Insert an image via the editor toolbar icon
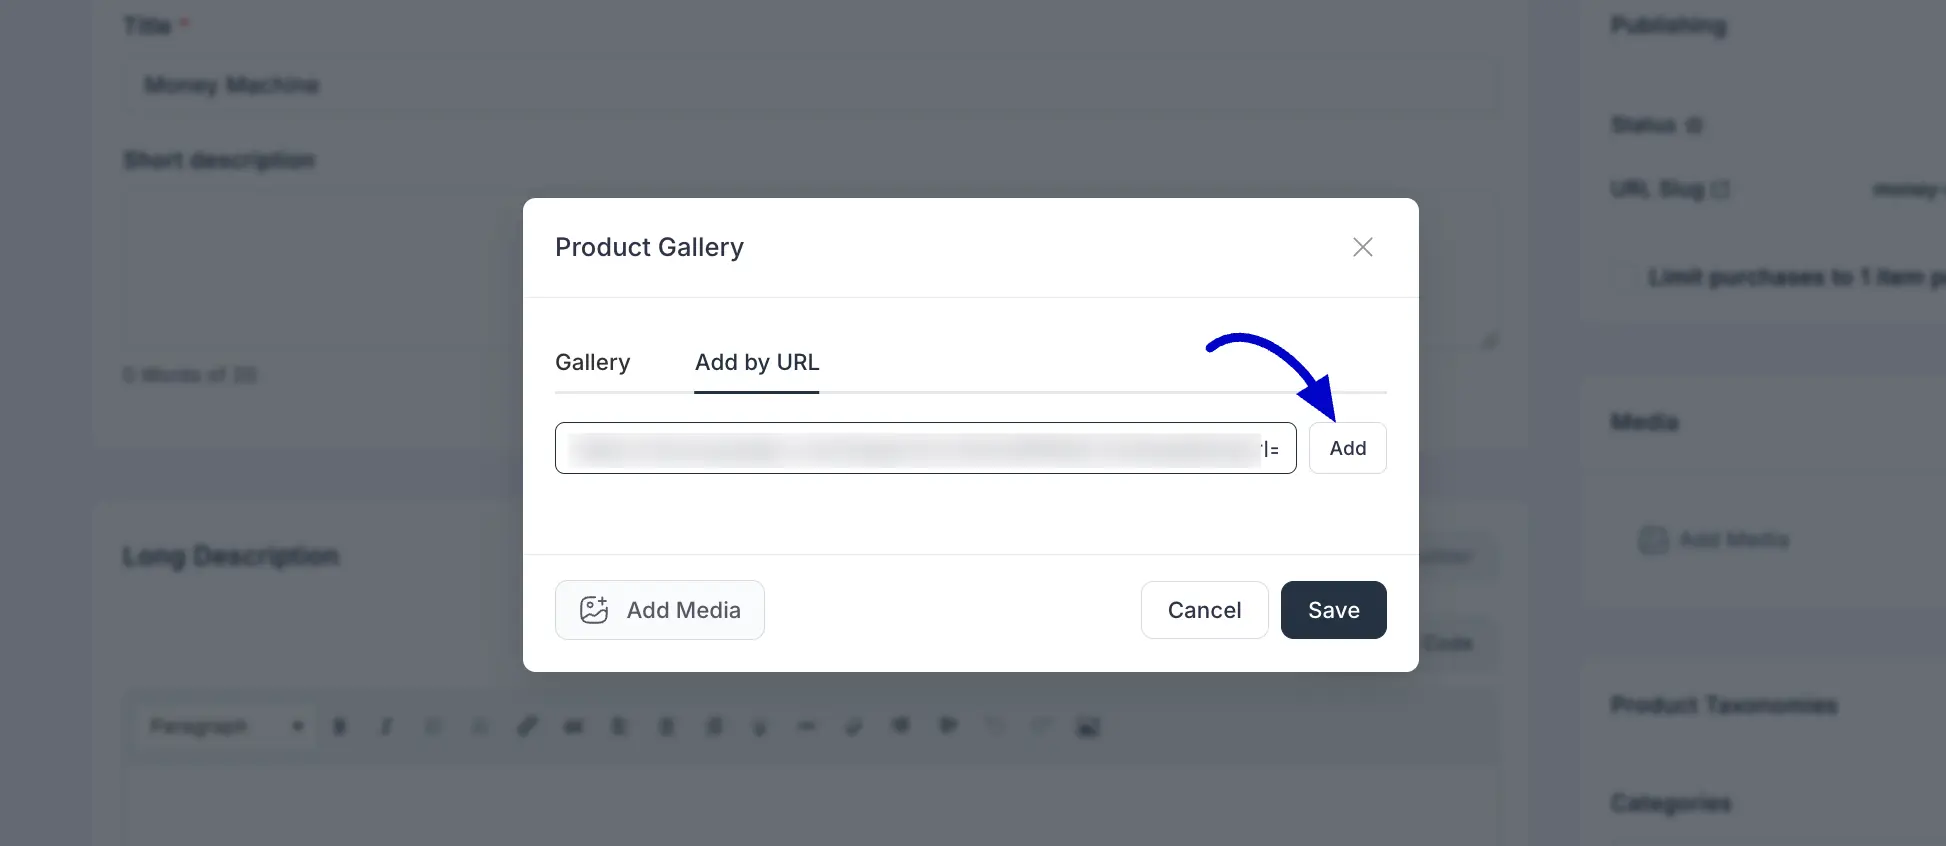This screenshot has width=1946, height=846. (x=1088, y=726)
